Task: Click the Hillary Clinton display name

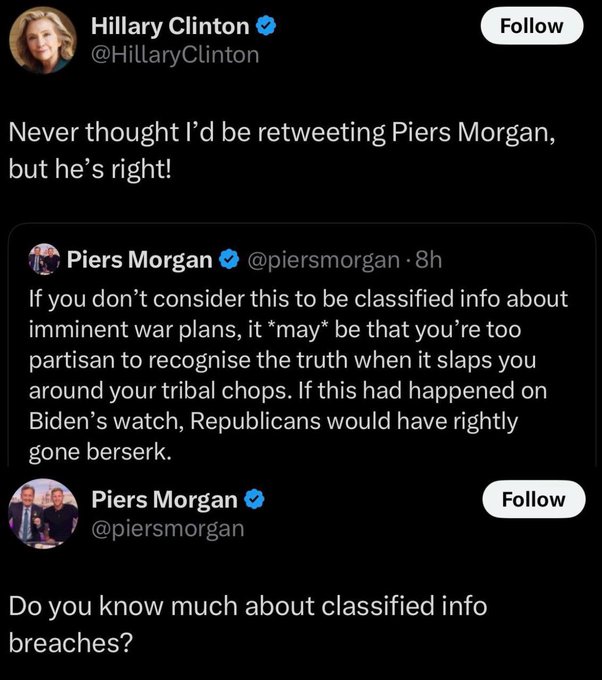Action: point(171,27)
